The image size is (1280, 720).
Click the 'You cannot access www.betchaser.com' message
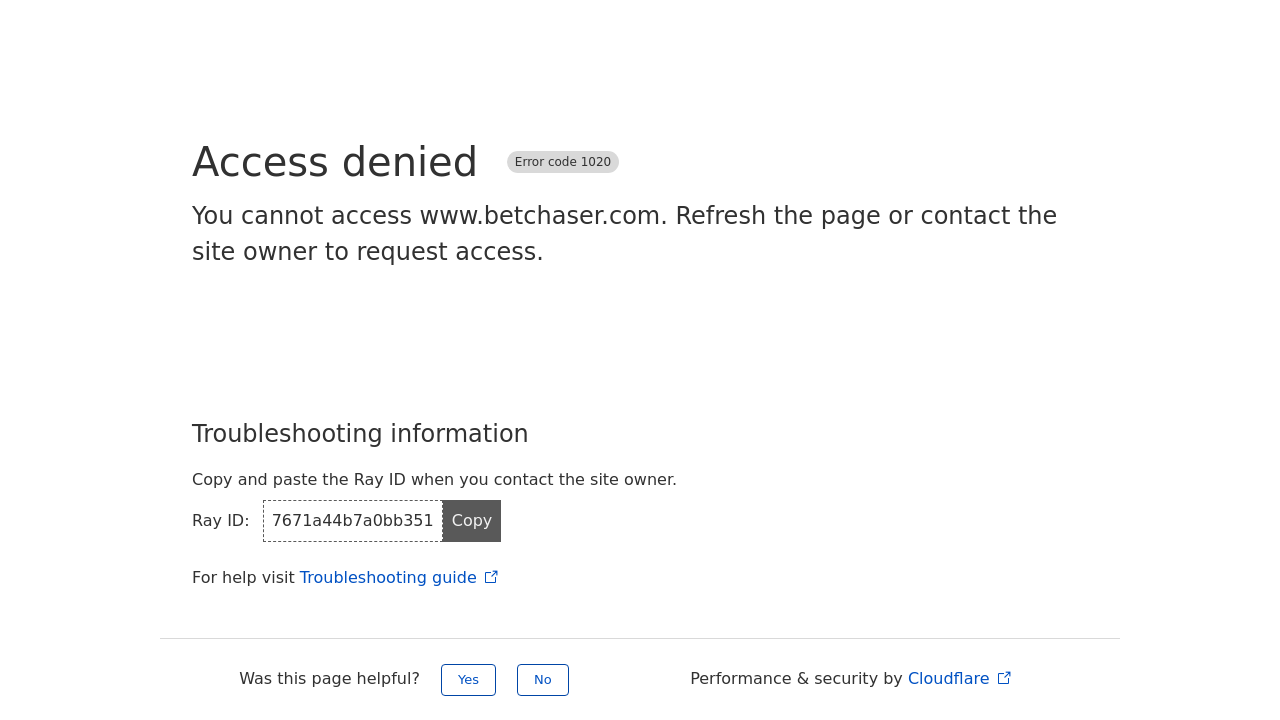(624, 234)
